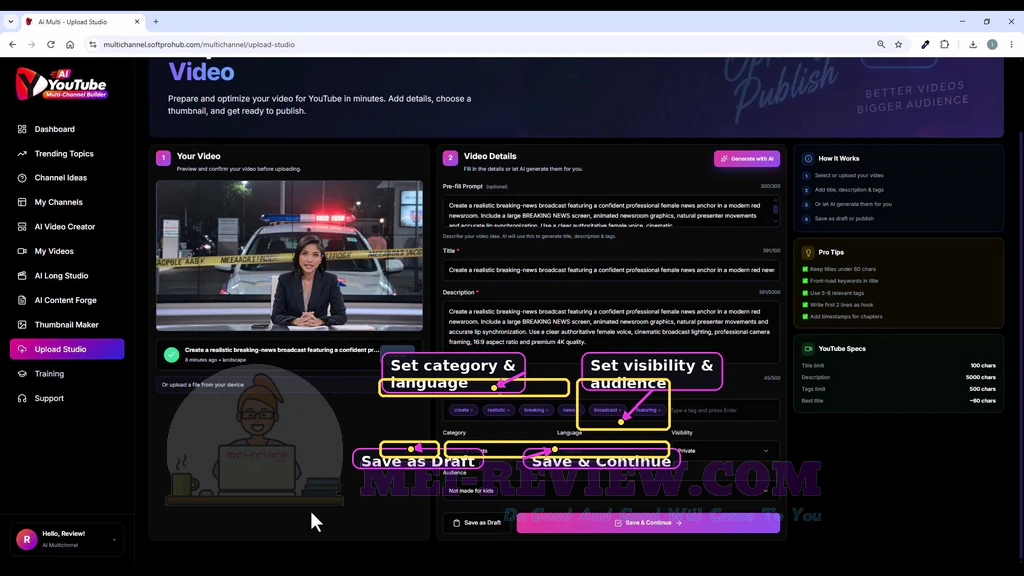Screen dimensions: 1024x576
Task: Open the Visibility dropdown set to Private
Action: tap(724, 451)
